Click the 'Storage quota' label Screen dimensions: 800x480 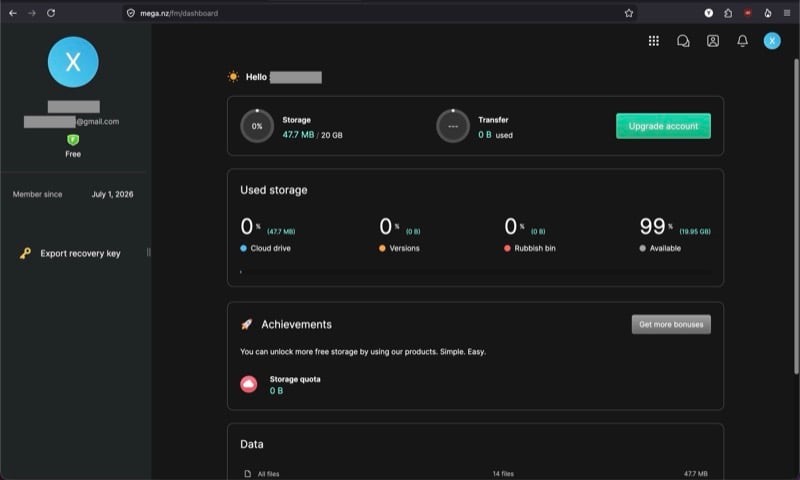click(295, 379)
